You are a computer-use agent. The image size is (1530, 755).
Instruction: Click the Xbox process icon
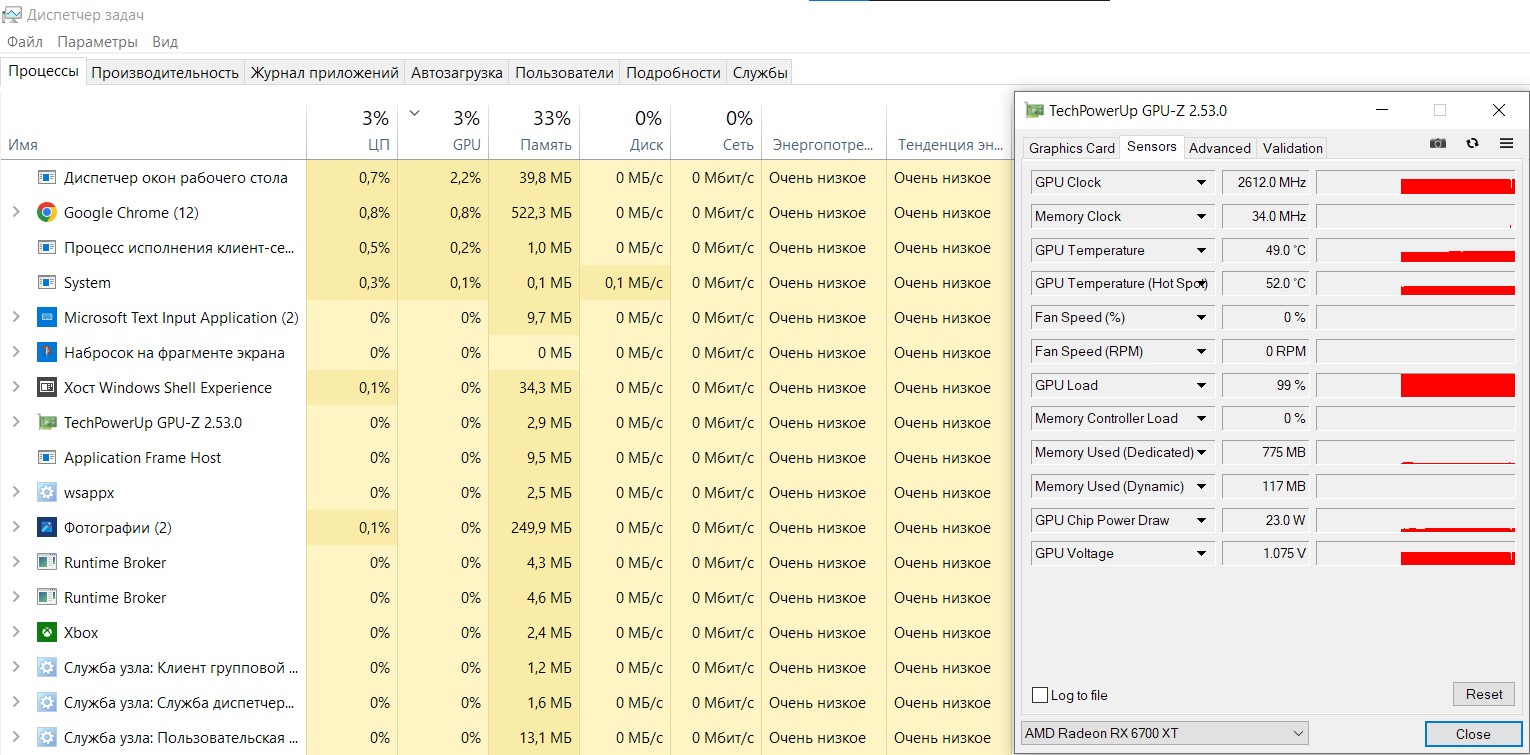click(x=46, y=633)
